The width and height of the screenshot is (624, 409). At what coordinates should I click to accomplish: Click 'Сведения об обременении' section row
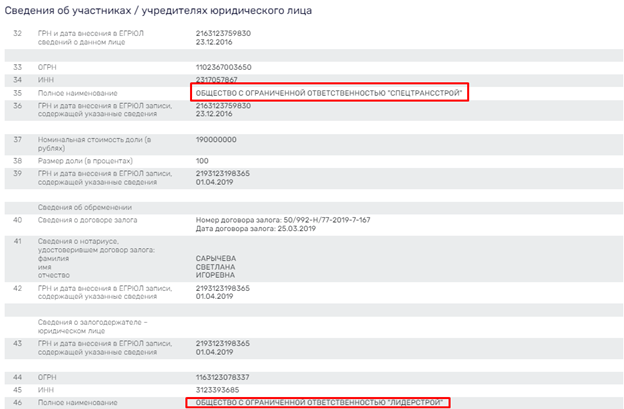pos(314,208)
